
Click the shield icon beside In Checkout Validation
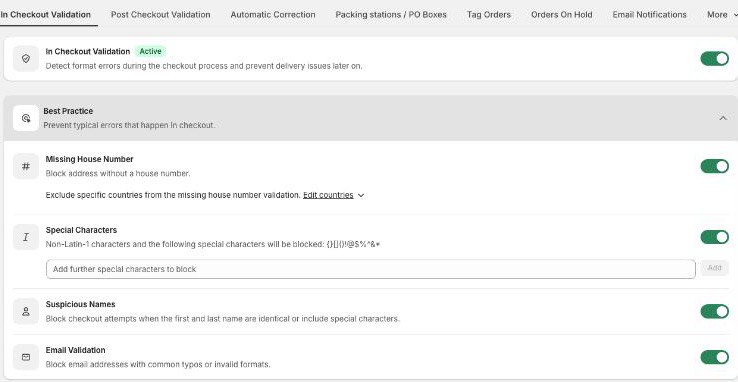[26, 59]
